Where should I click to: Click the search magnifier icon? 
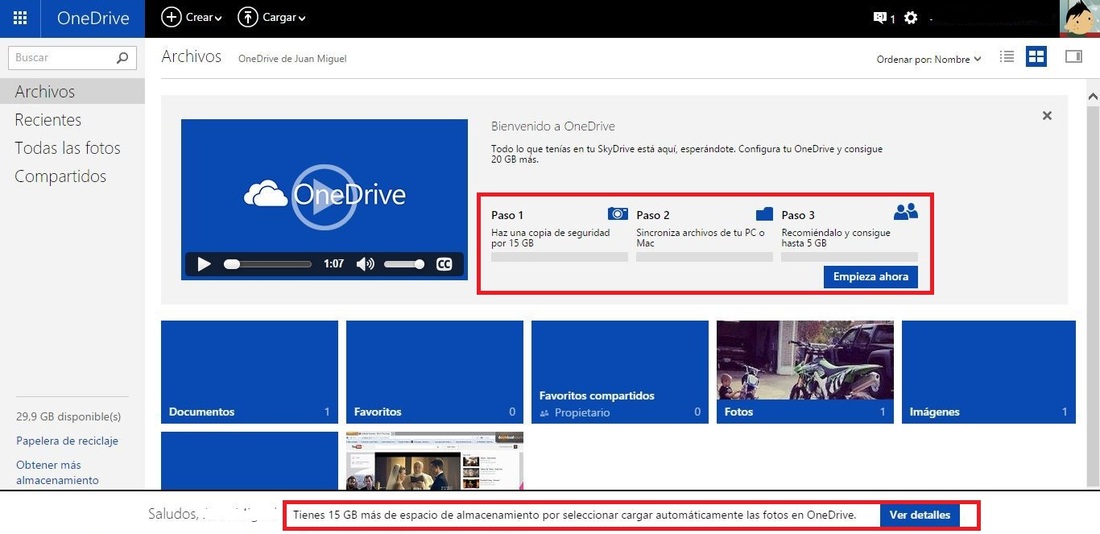pyautogui.click(x=122, y=58)
